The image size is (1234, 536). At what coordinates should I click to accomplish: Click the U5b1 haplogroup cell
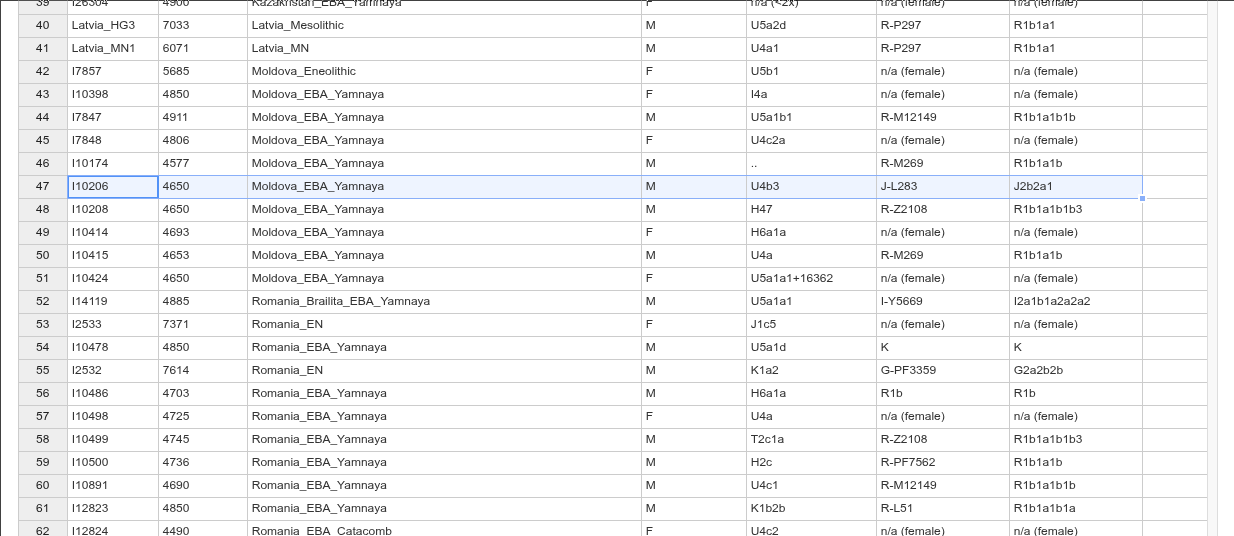811,71
